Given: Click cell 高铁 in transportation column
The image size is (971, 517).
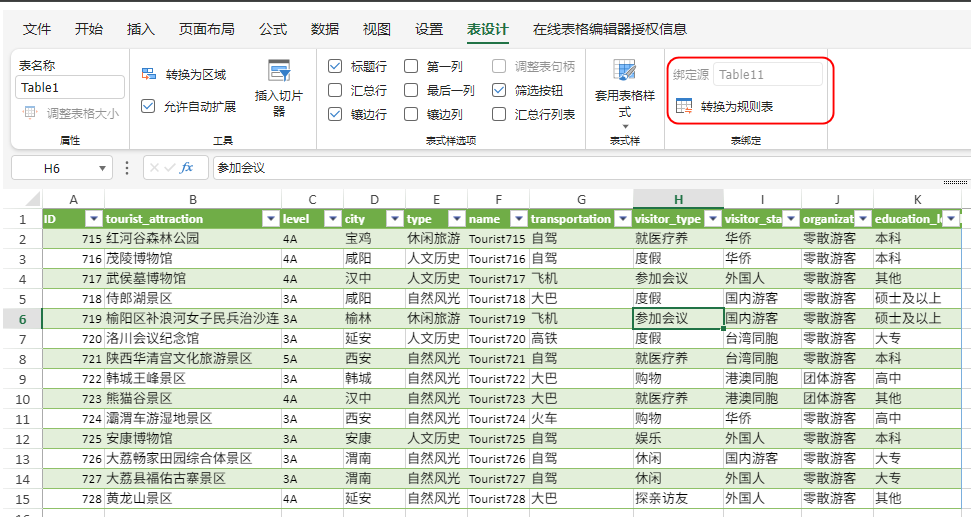Looking at the screenshot, I should tap(581, 339).
